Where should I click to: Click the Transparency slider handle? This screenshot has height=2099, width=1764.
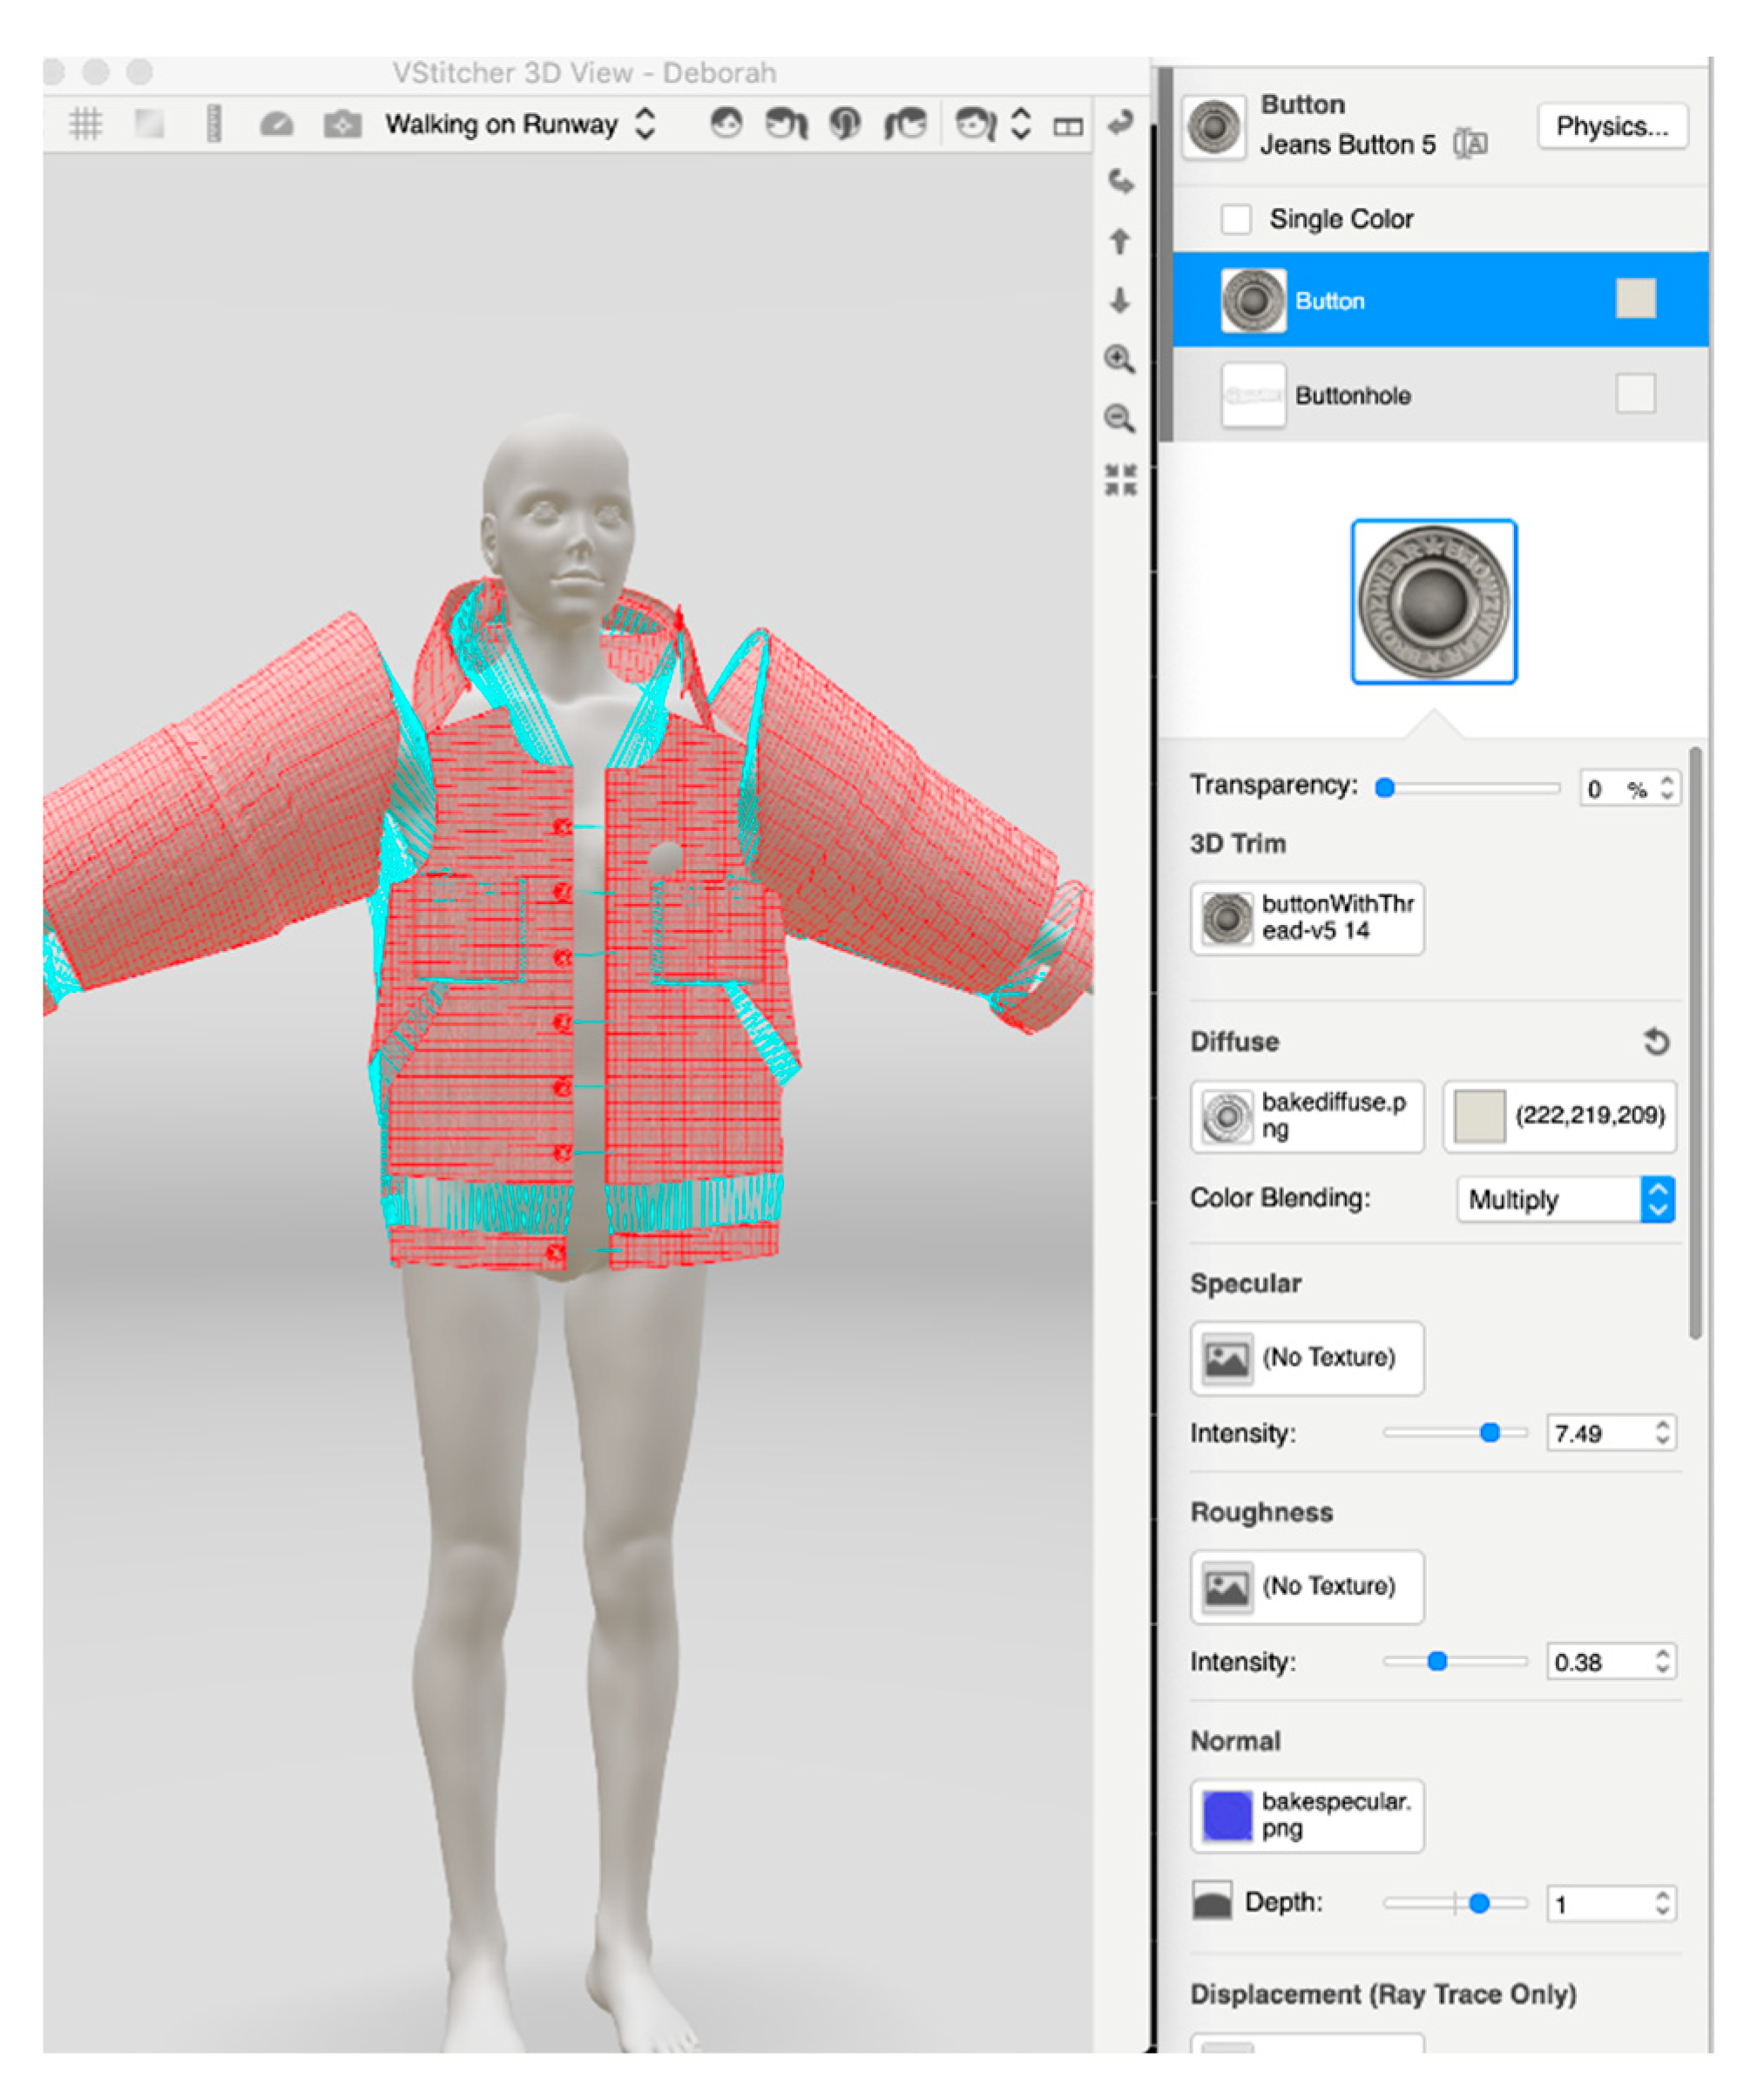coord(1385,788)
